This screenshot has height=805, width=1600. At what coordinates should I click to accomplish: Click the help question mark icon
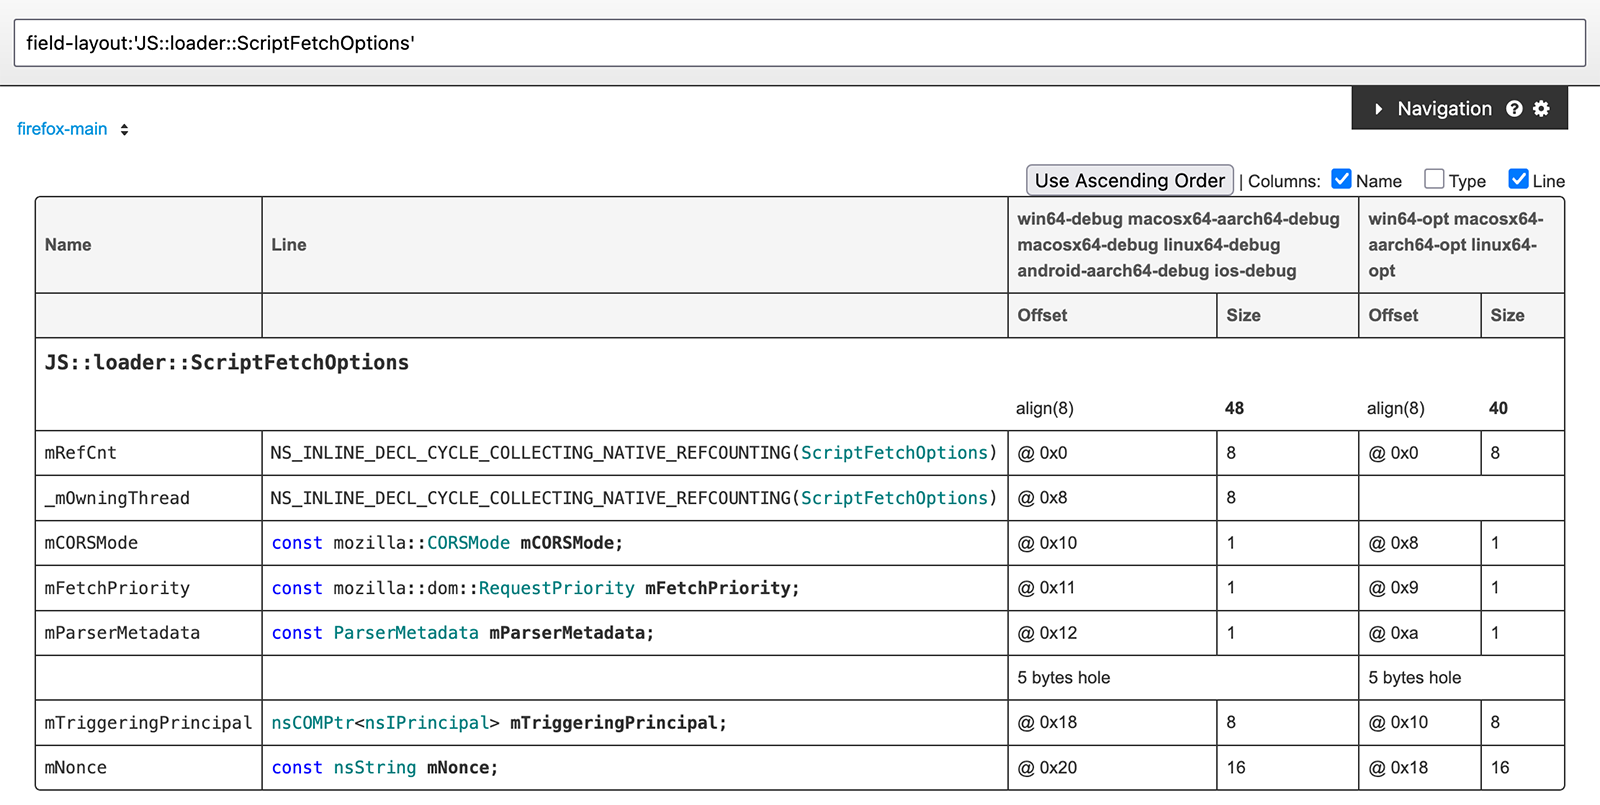click(1514, 109)
